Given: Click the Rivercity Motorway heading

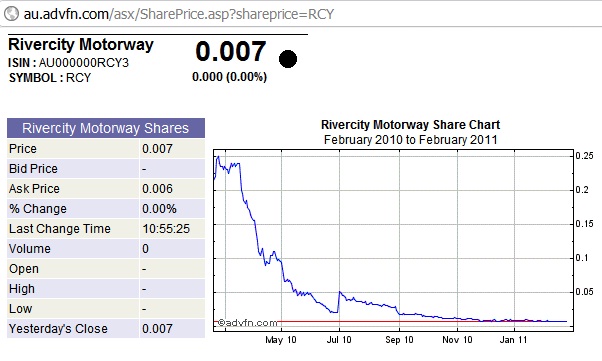Looking at the screenshot, I should click(81, 45).
